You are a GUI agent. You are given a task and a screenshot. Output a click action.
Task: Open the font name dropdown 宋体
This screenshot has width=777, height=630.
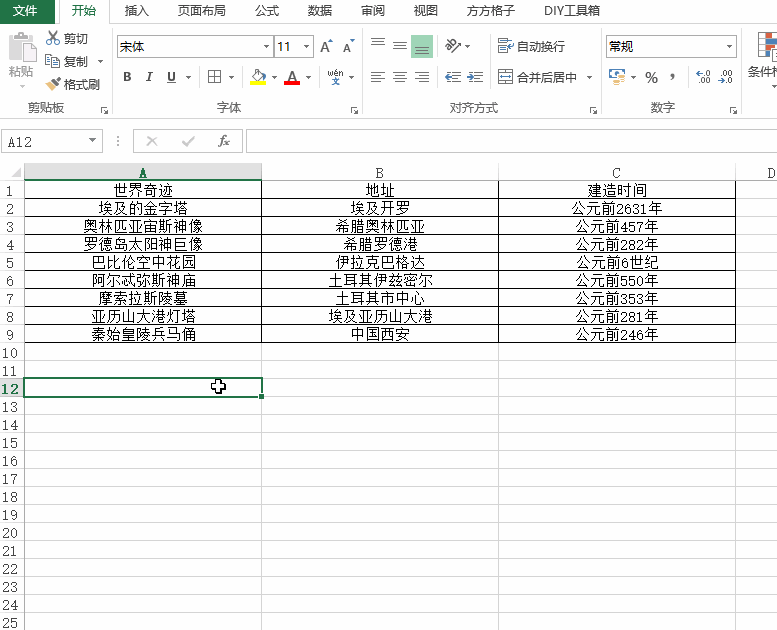click(266, 47)
